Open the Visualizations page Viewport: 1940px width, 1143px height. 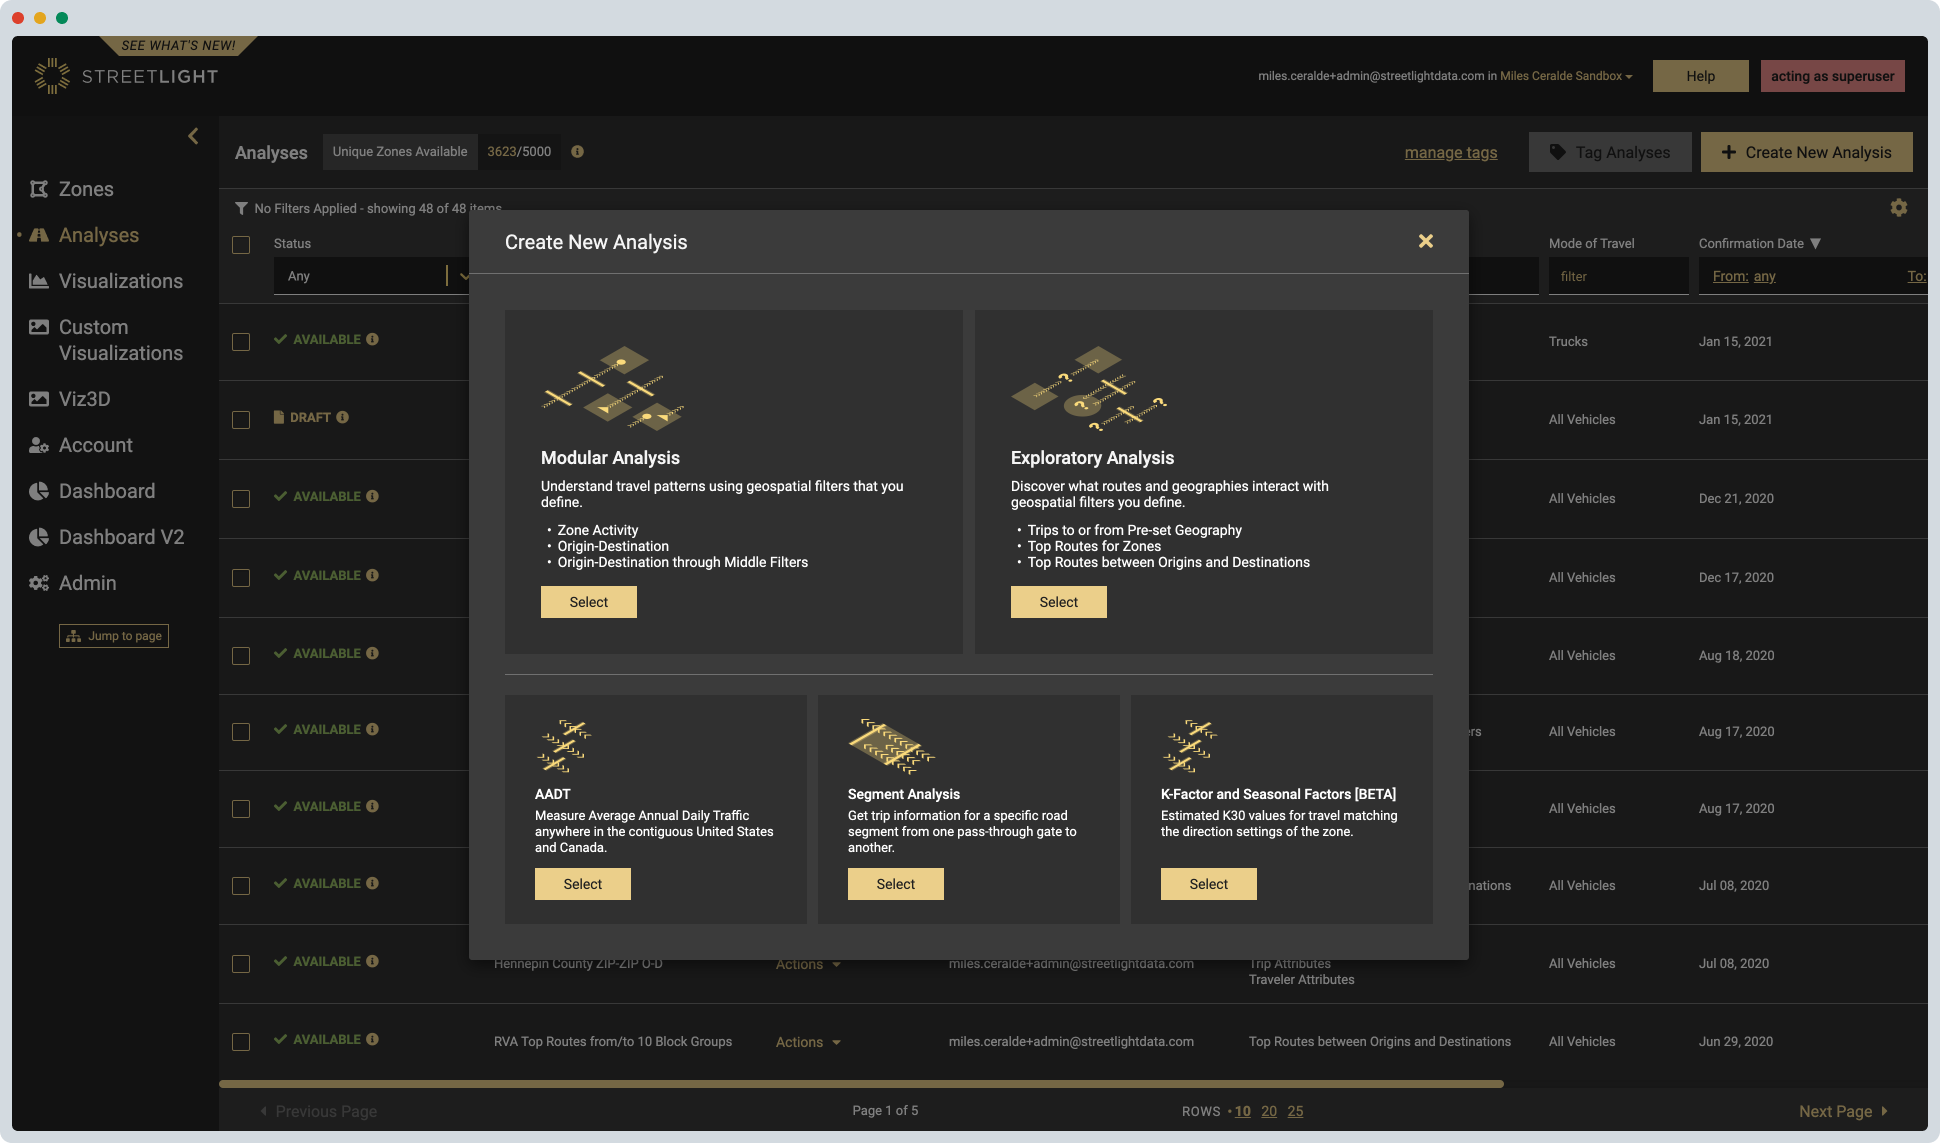120,281
